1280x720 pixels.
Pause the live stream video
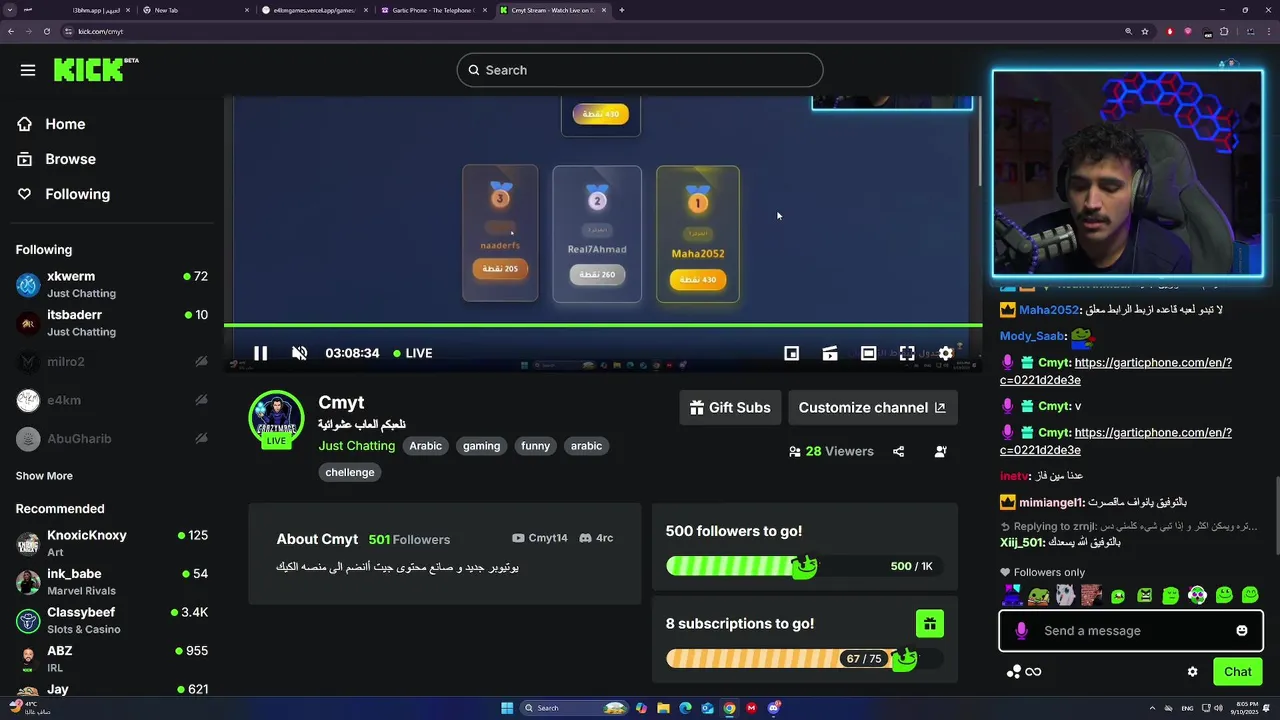[260, 353]
